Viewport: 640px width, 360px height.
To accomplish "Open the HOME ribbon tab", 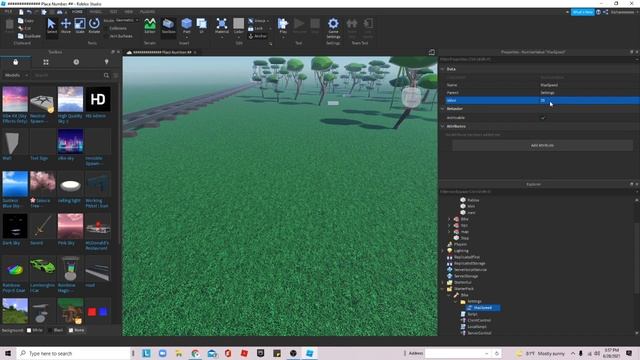I will click(77, 12).
